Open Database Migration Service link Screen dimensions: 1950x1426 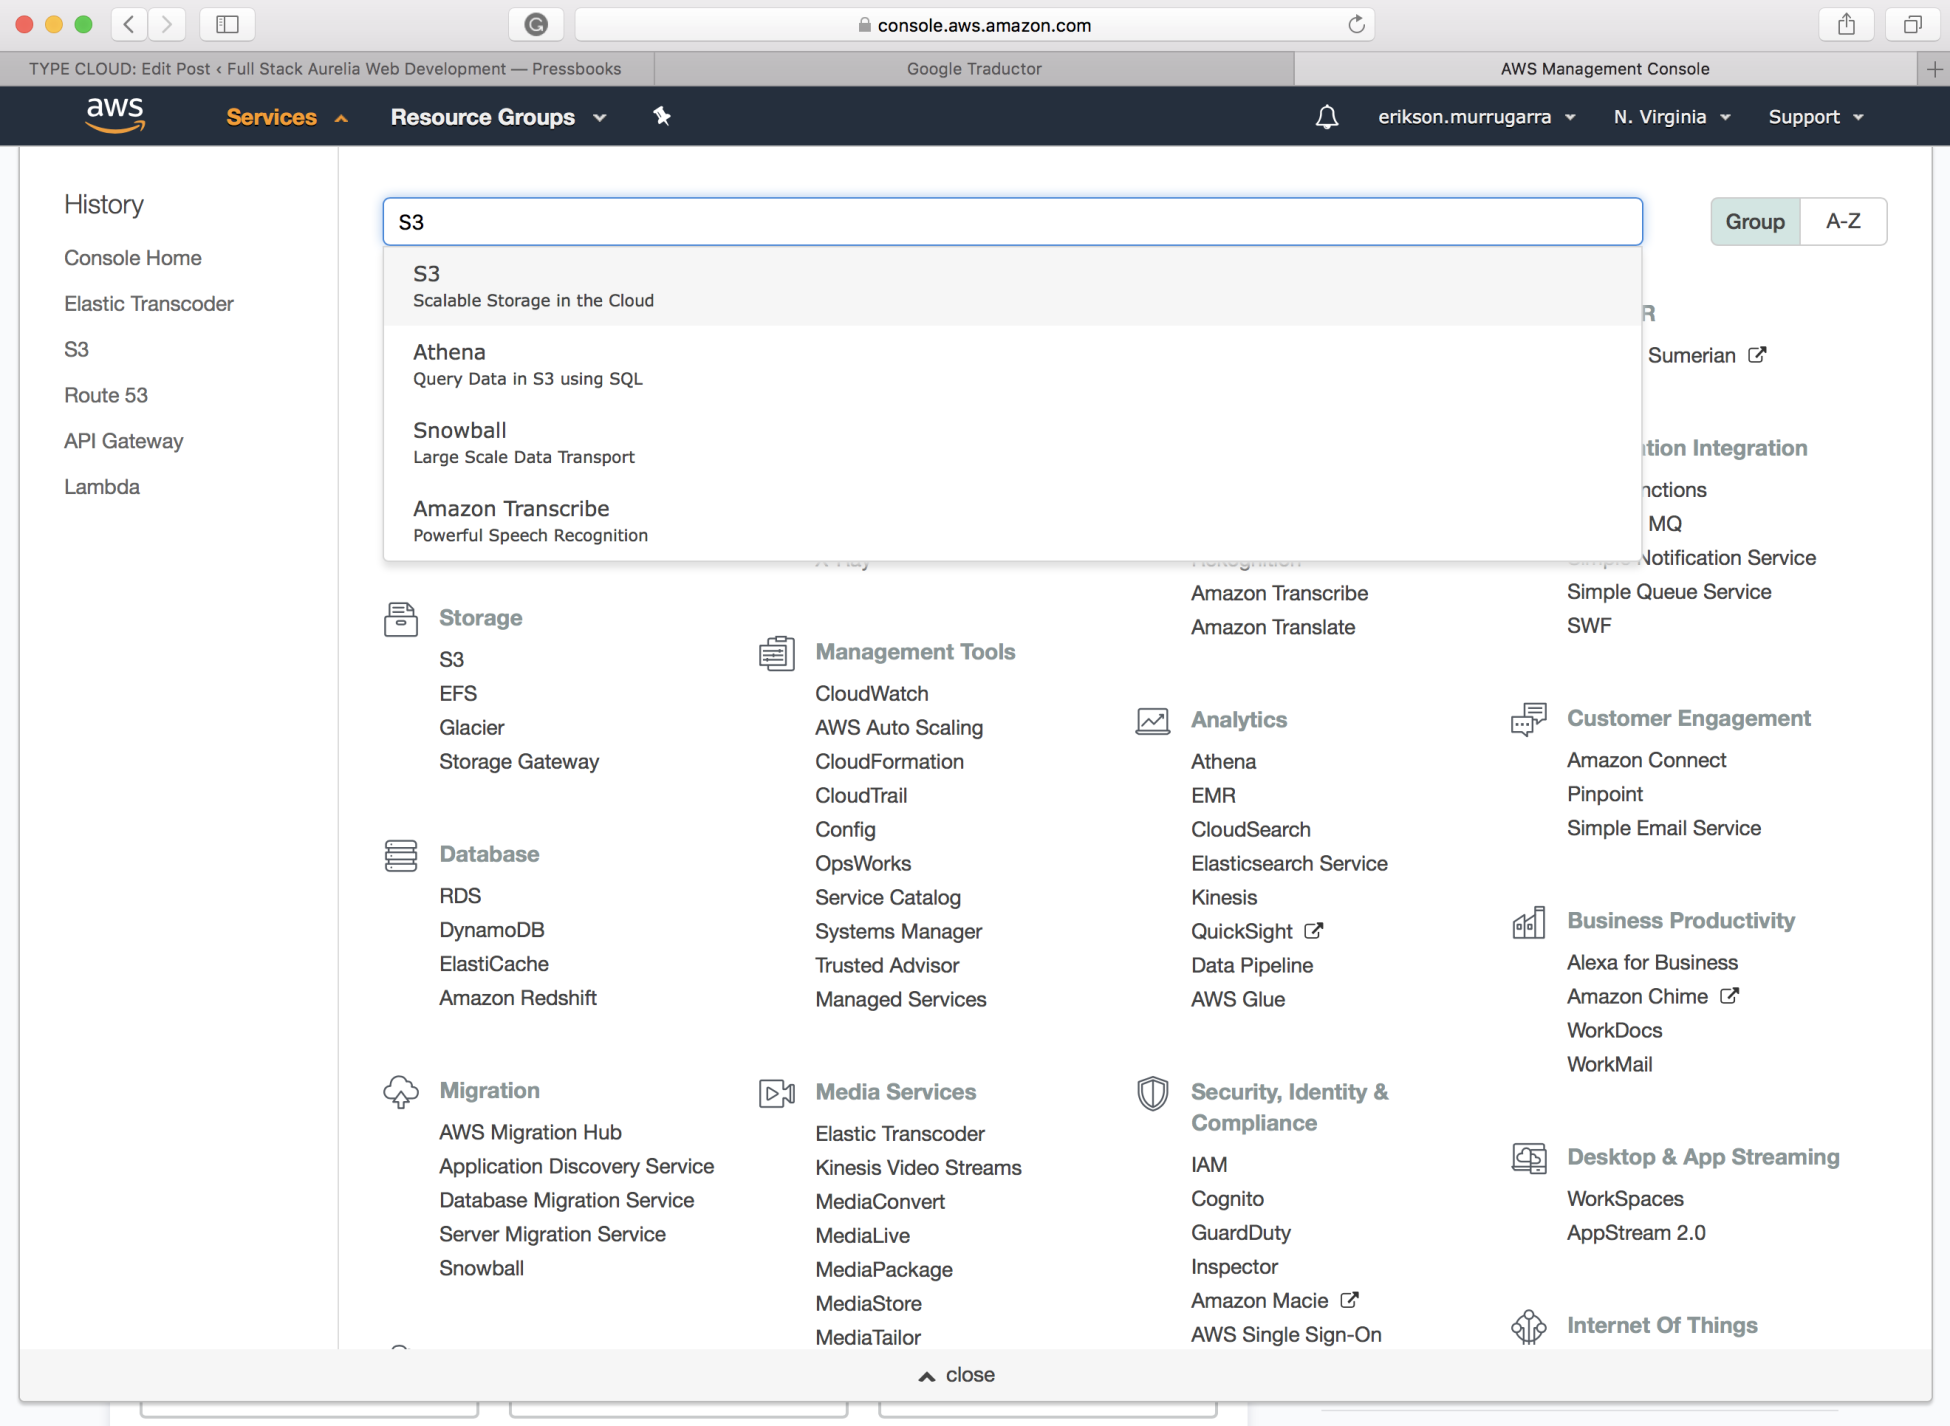pos(566,1200)
